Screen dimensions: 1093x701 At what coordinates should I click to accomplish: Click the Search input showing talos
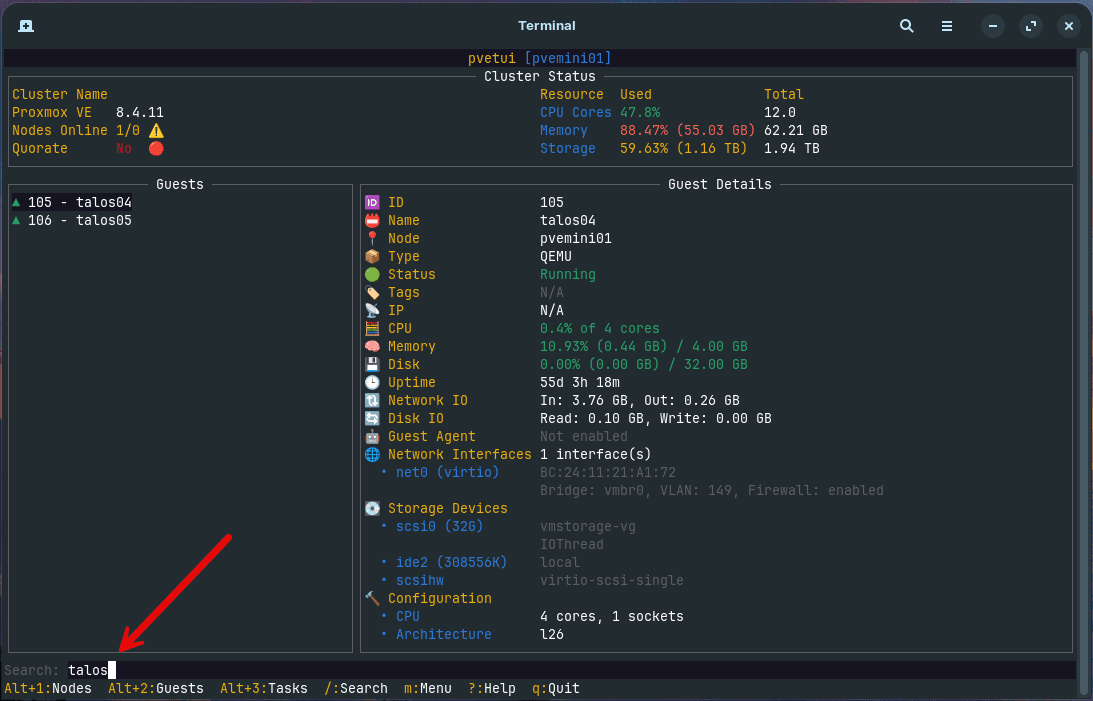pos(88,670)
